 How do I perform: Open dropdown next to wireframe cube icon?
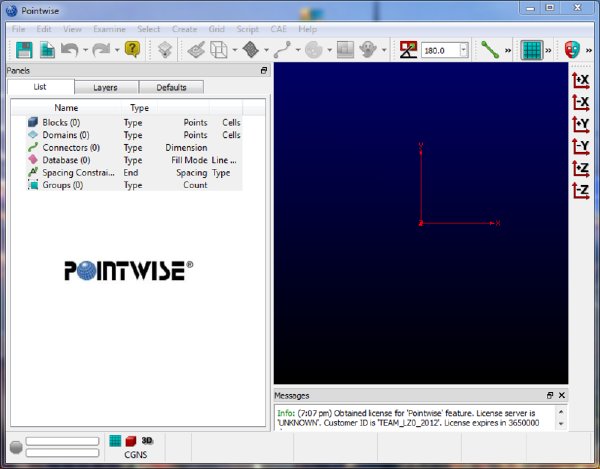point(235,50)
